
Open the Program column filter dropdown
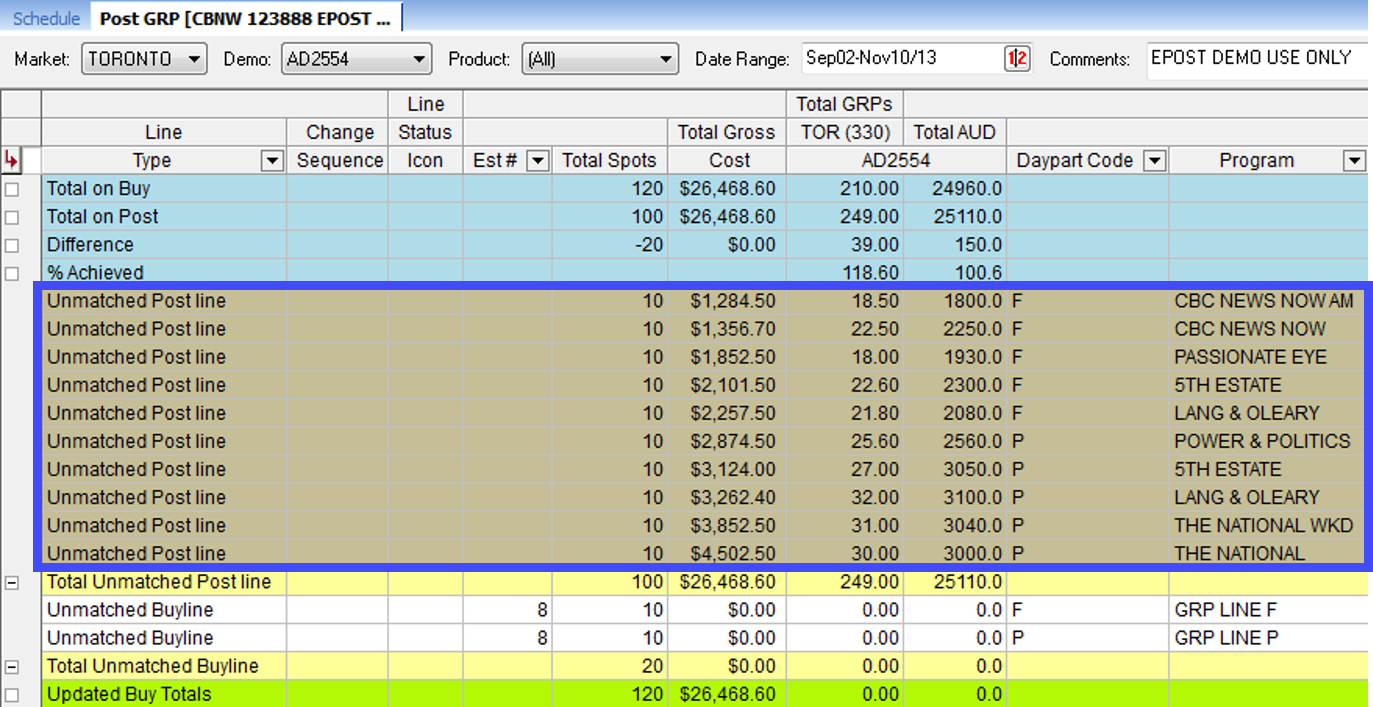[x=1354, y=161]
